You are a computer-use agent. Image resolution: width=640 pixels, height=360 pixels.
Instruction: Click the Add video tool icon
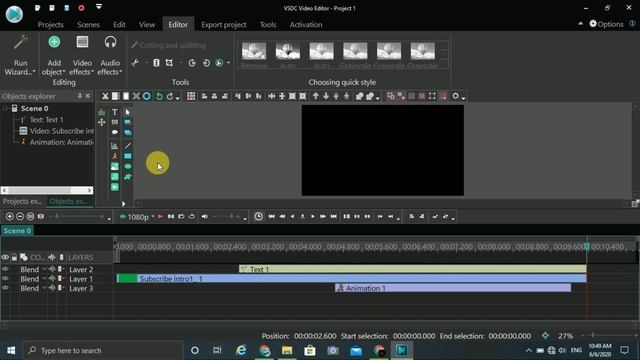115,187
